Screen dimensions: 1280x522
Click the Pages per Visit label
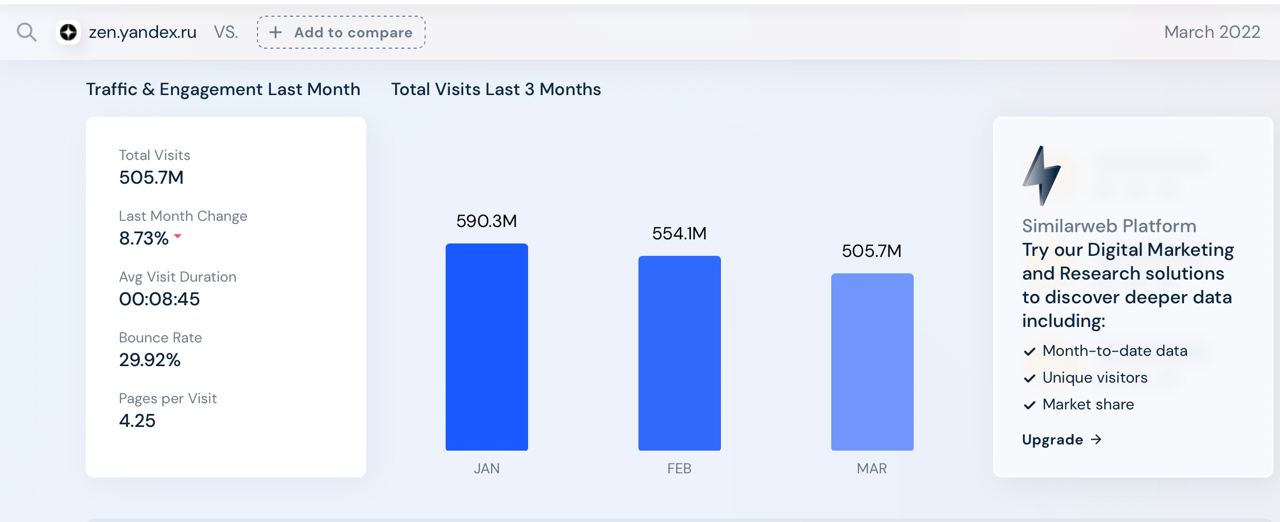click(168, 398)
